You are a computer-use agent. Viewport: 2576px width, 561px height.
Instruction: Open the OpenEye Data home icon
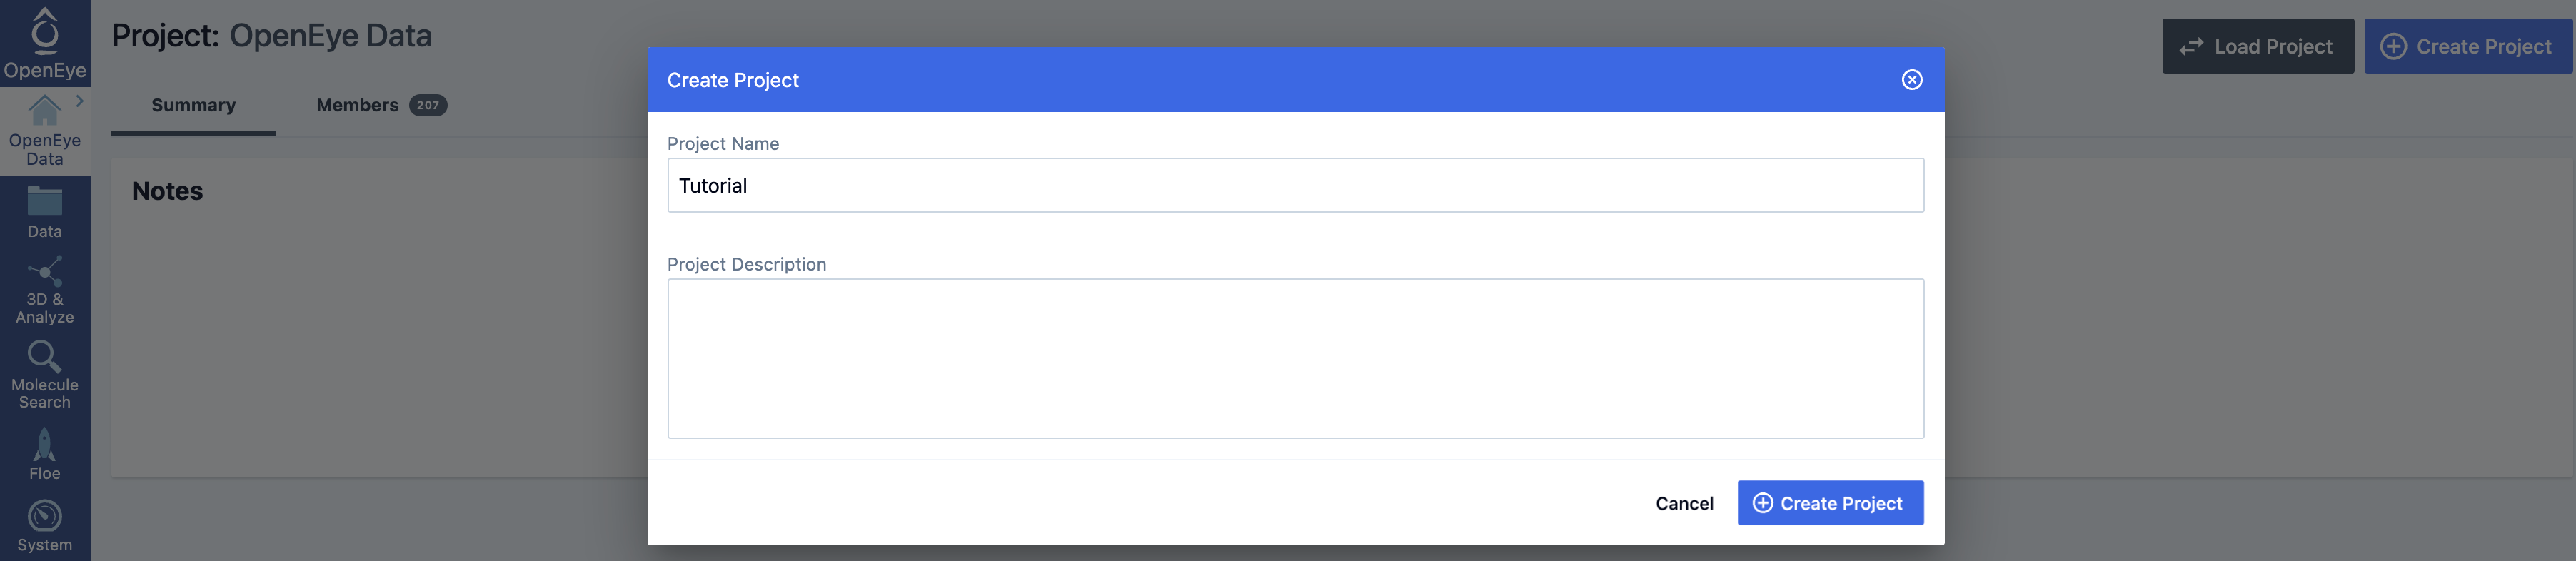coord(44,110)
